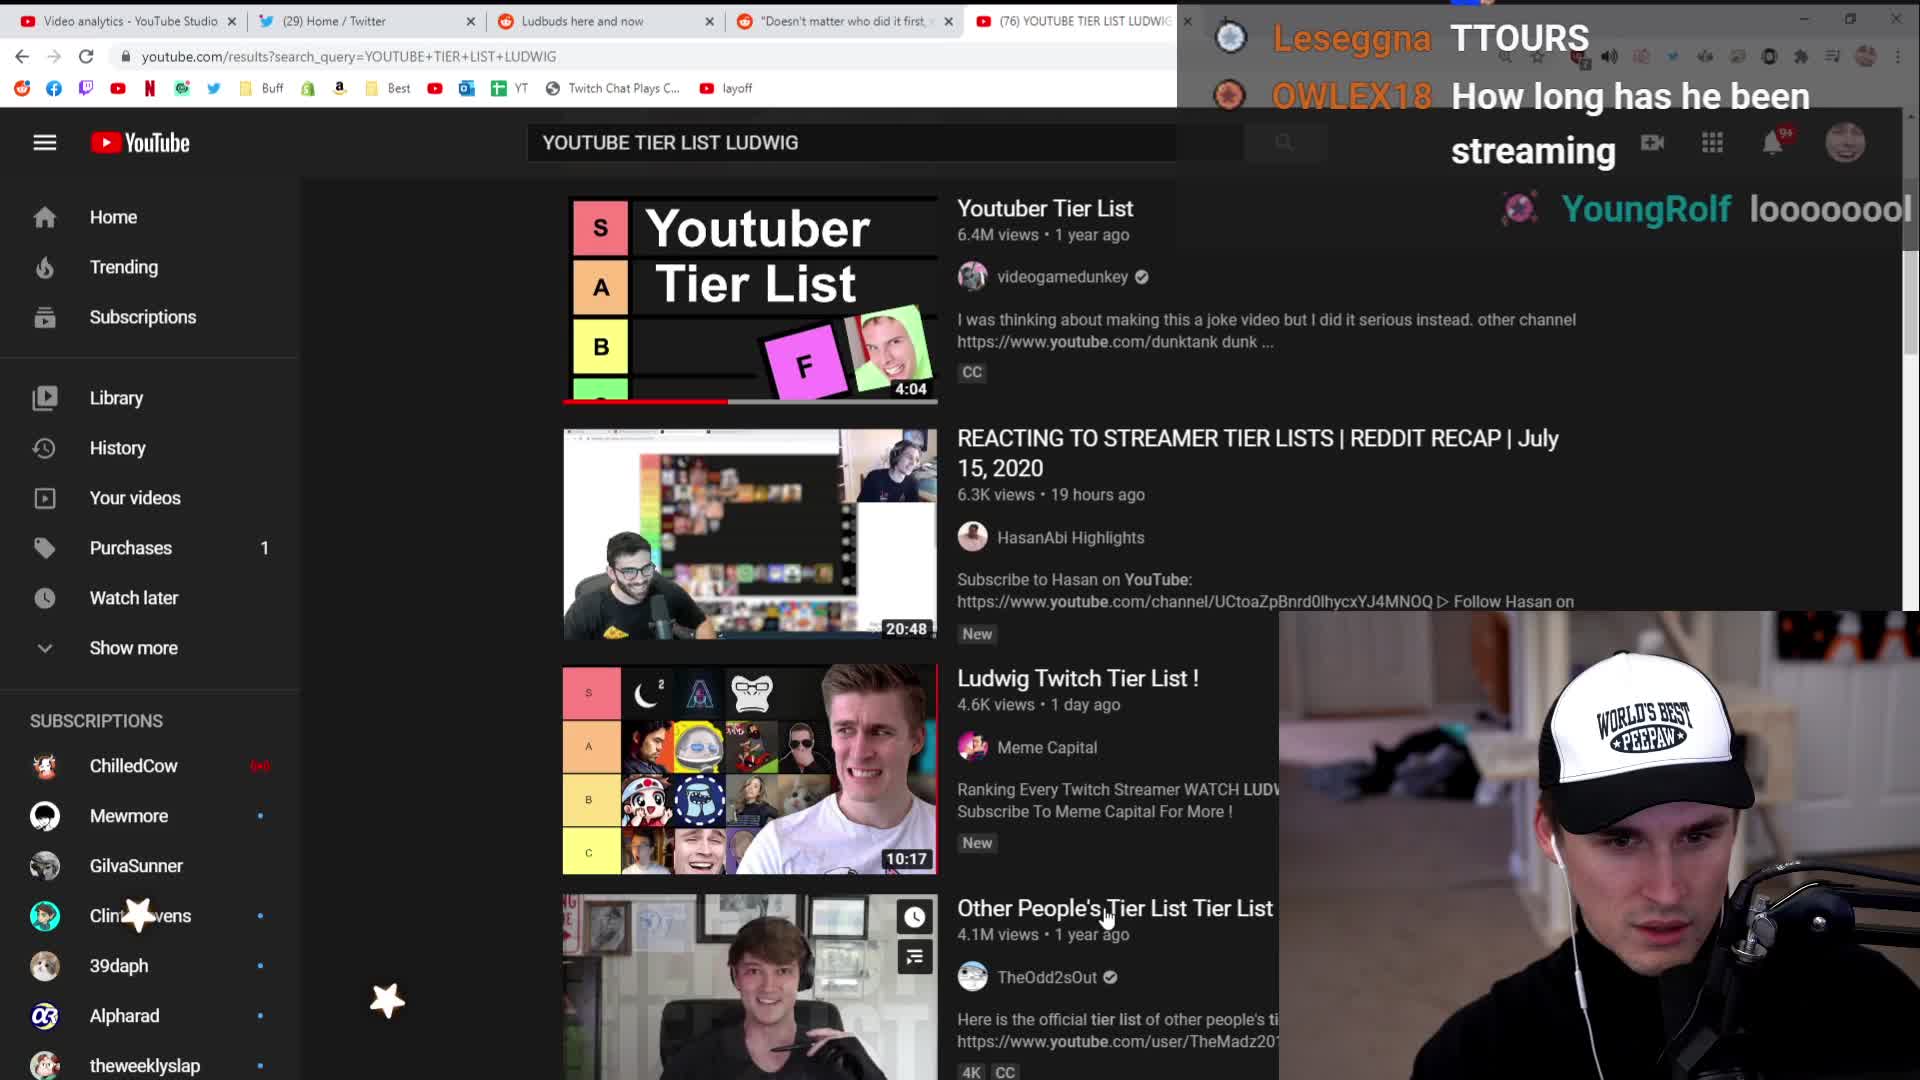This screenshot has width=1920, height=1080.
Task: Click the Watch later clock on TheOdd2sOut thumbnail
Action: (914, 917)
